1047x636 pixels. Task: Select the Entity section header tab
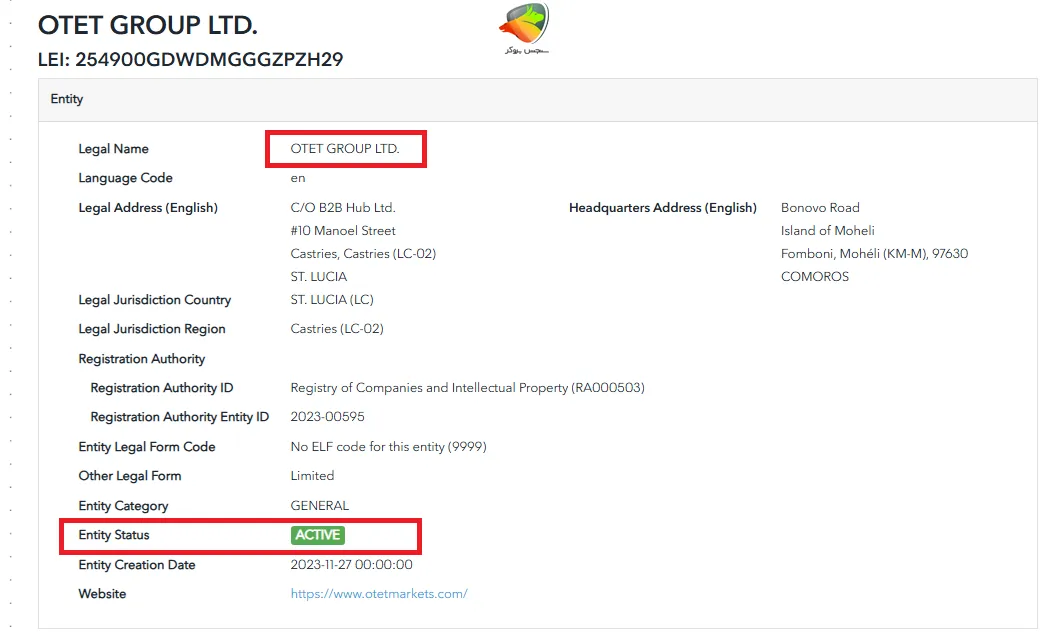click(67, 99)
